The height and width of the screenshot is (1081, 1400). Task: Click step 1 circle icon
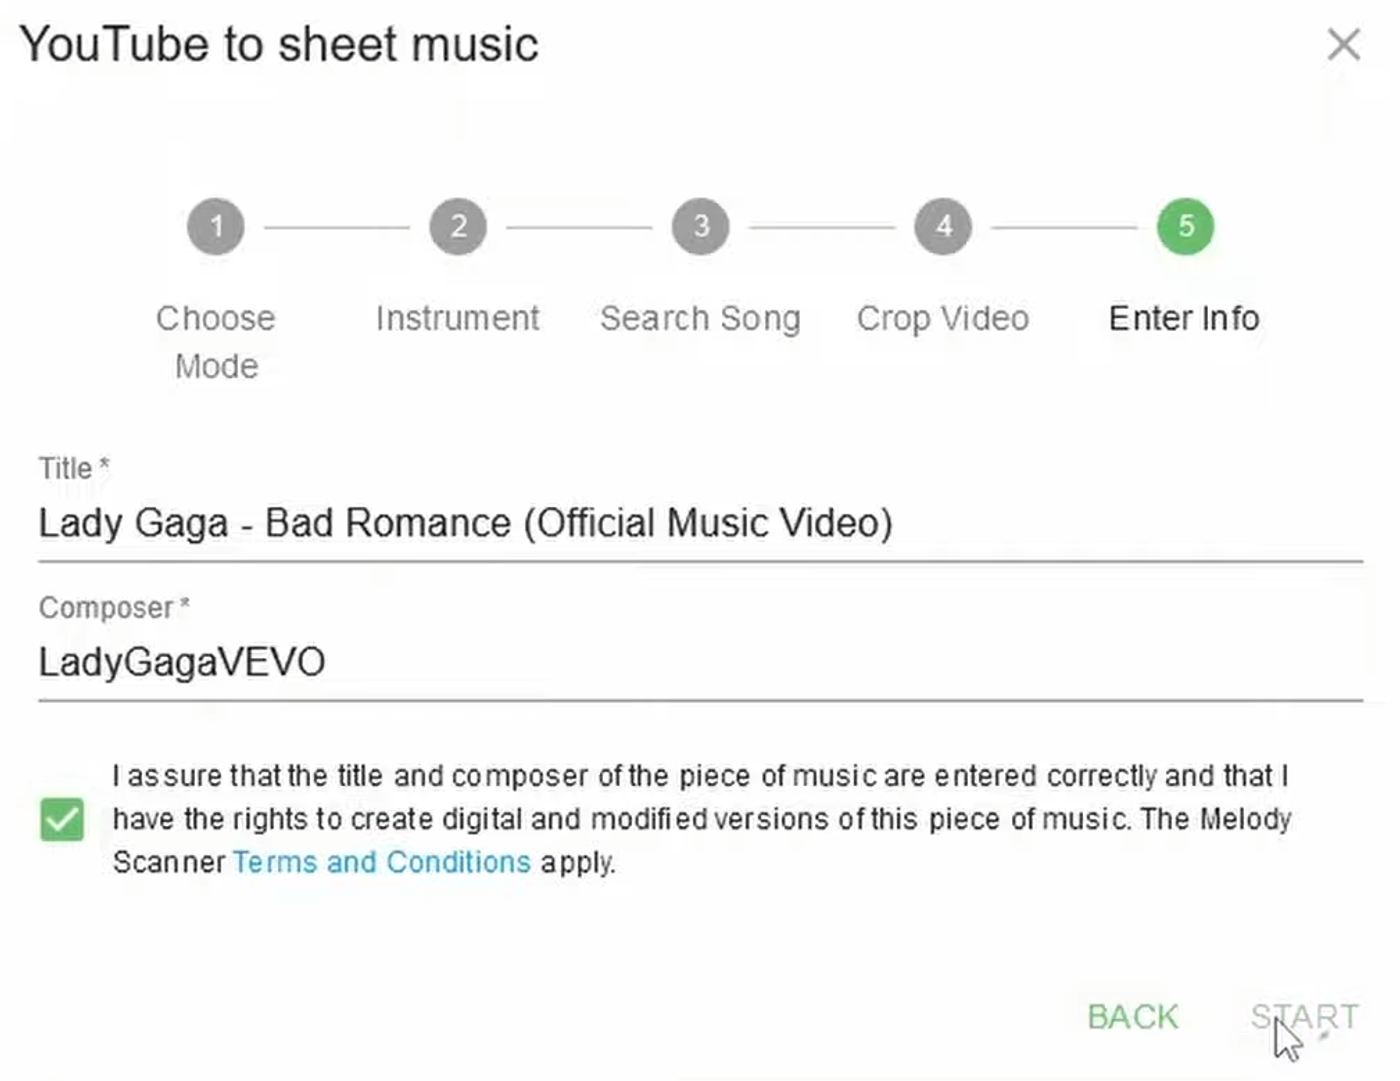[216, 227]
